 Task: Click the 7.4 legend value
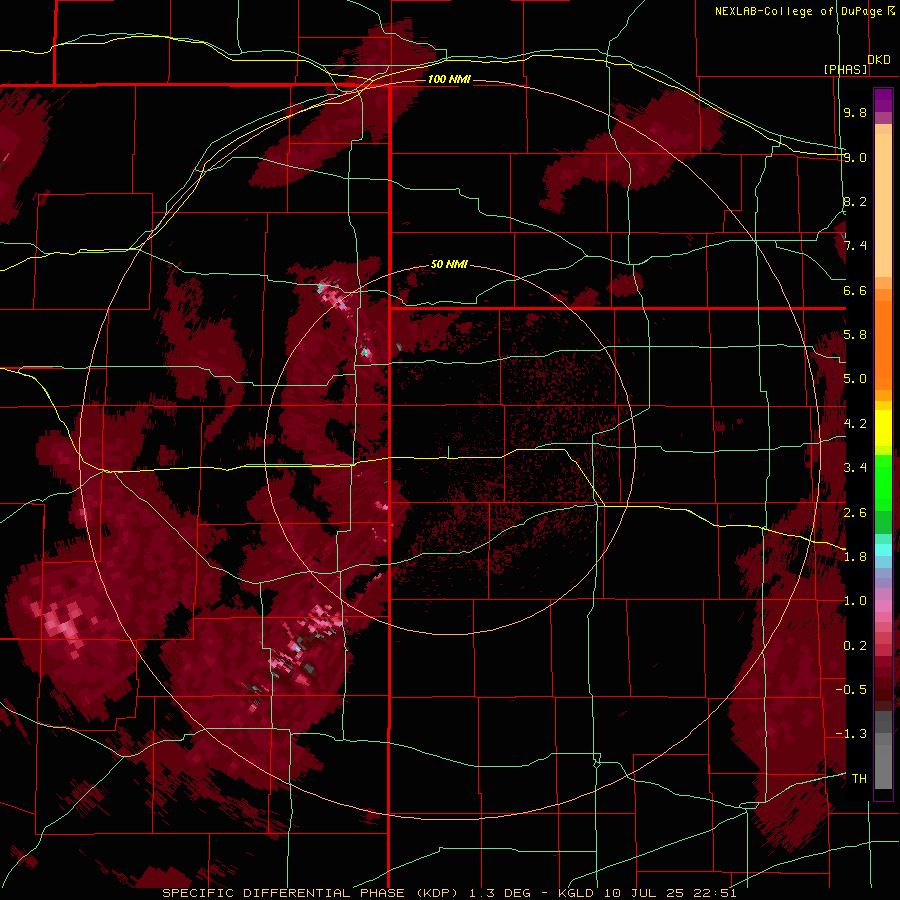[x=855, y=246]
